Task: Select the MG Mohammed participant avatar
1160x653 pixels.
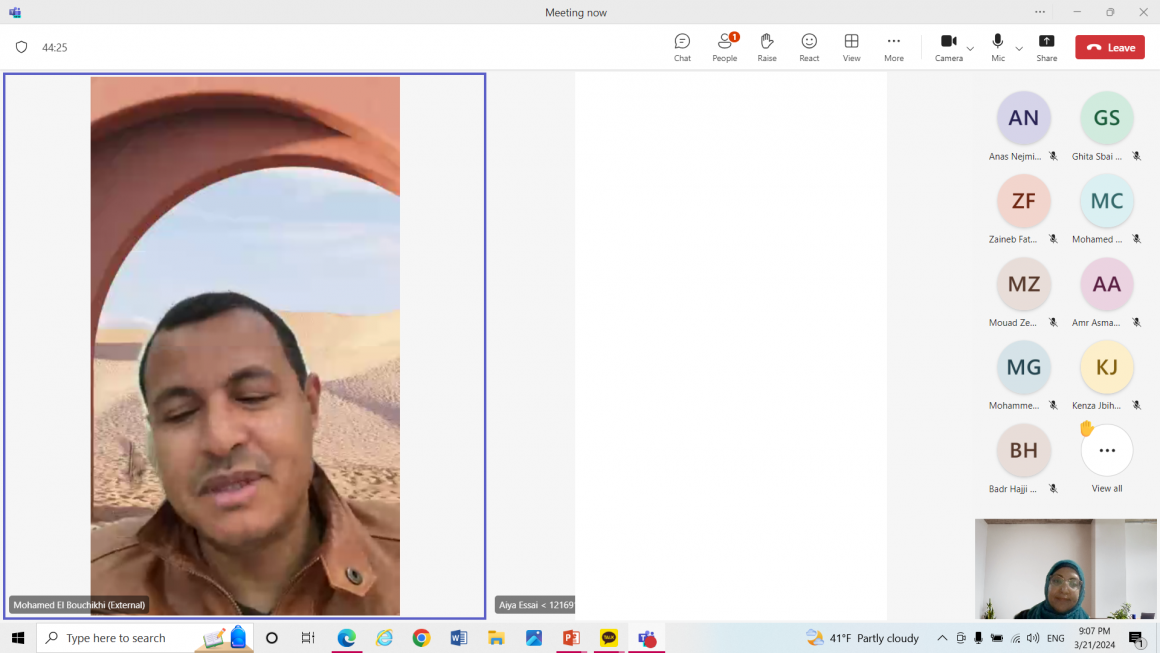Action: point(1023,367)
